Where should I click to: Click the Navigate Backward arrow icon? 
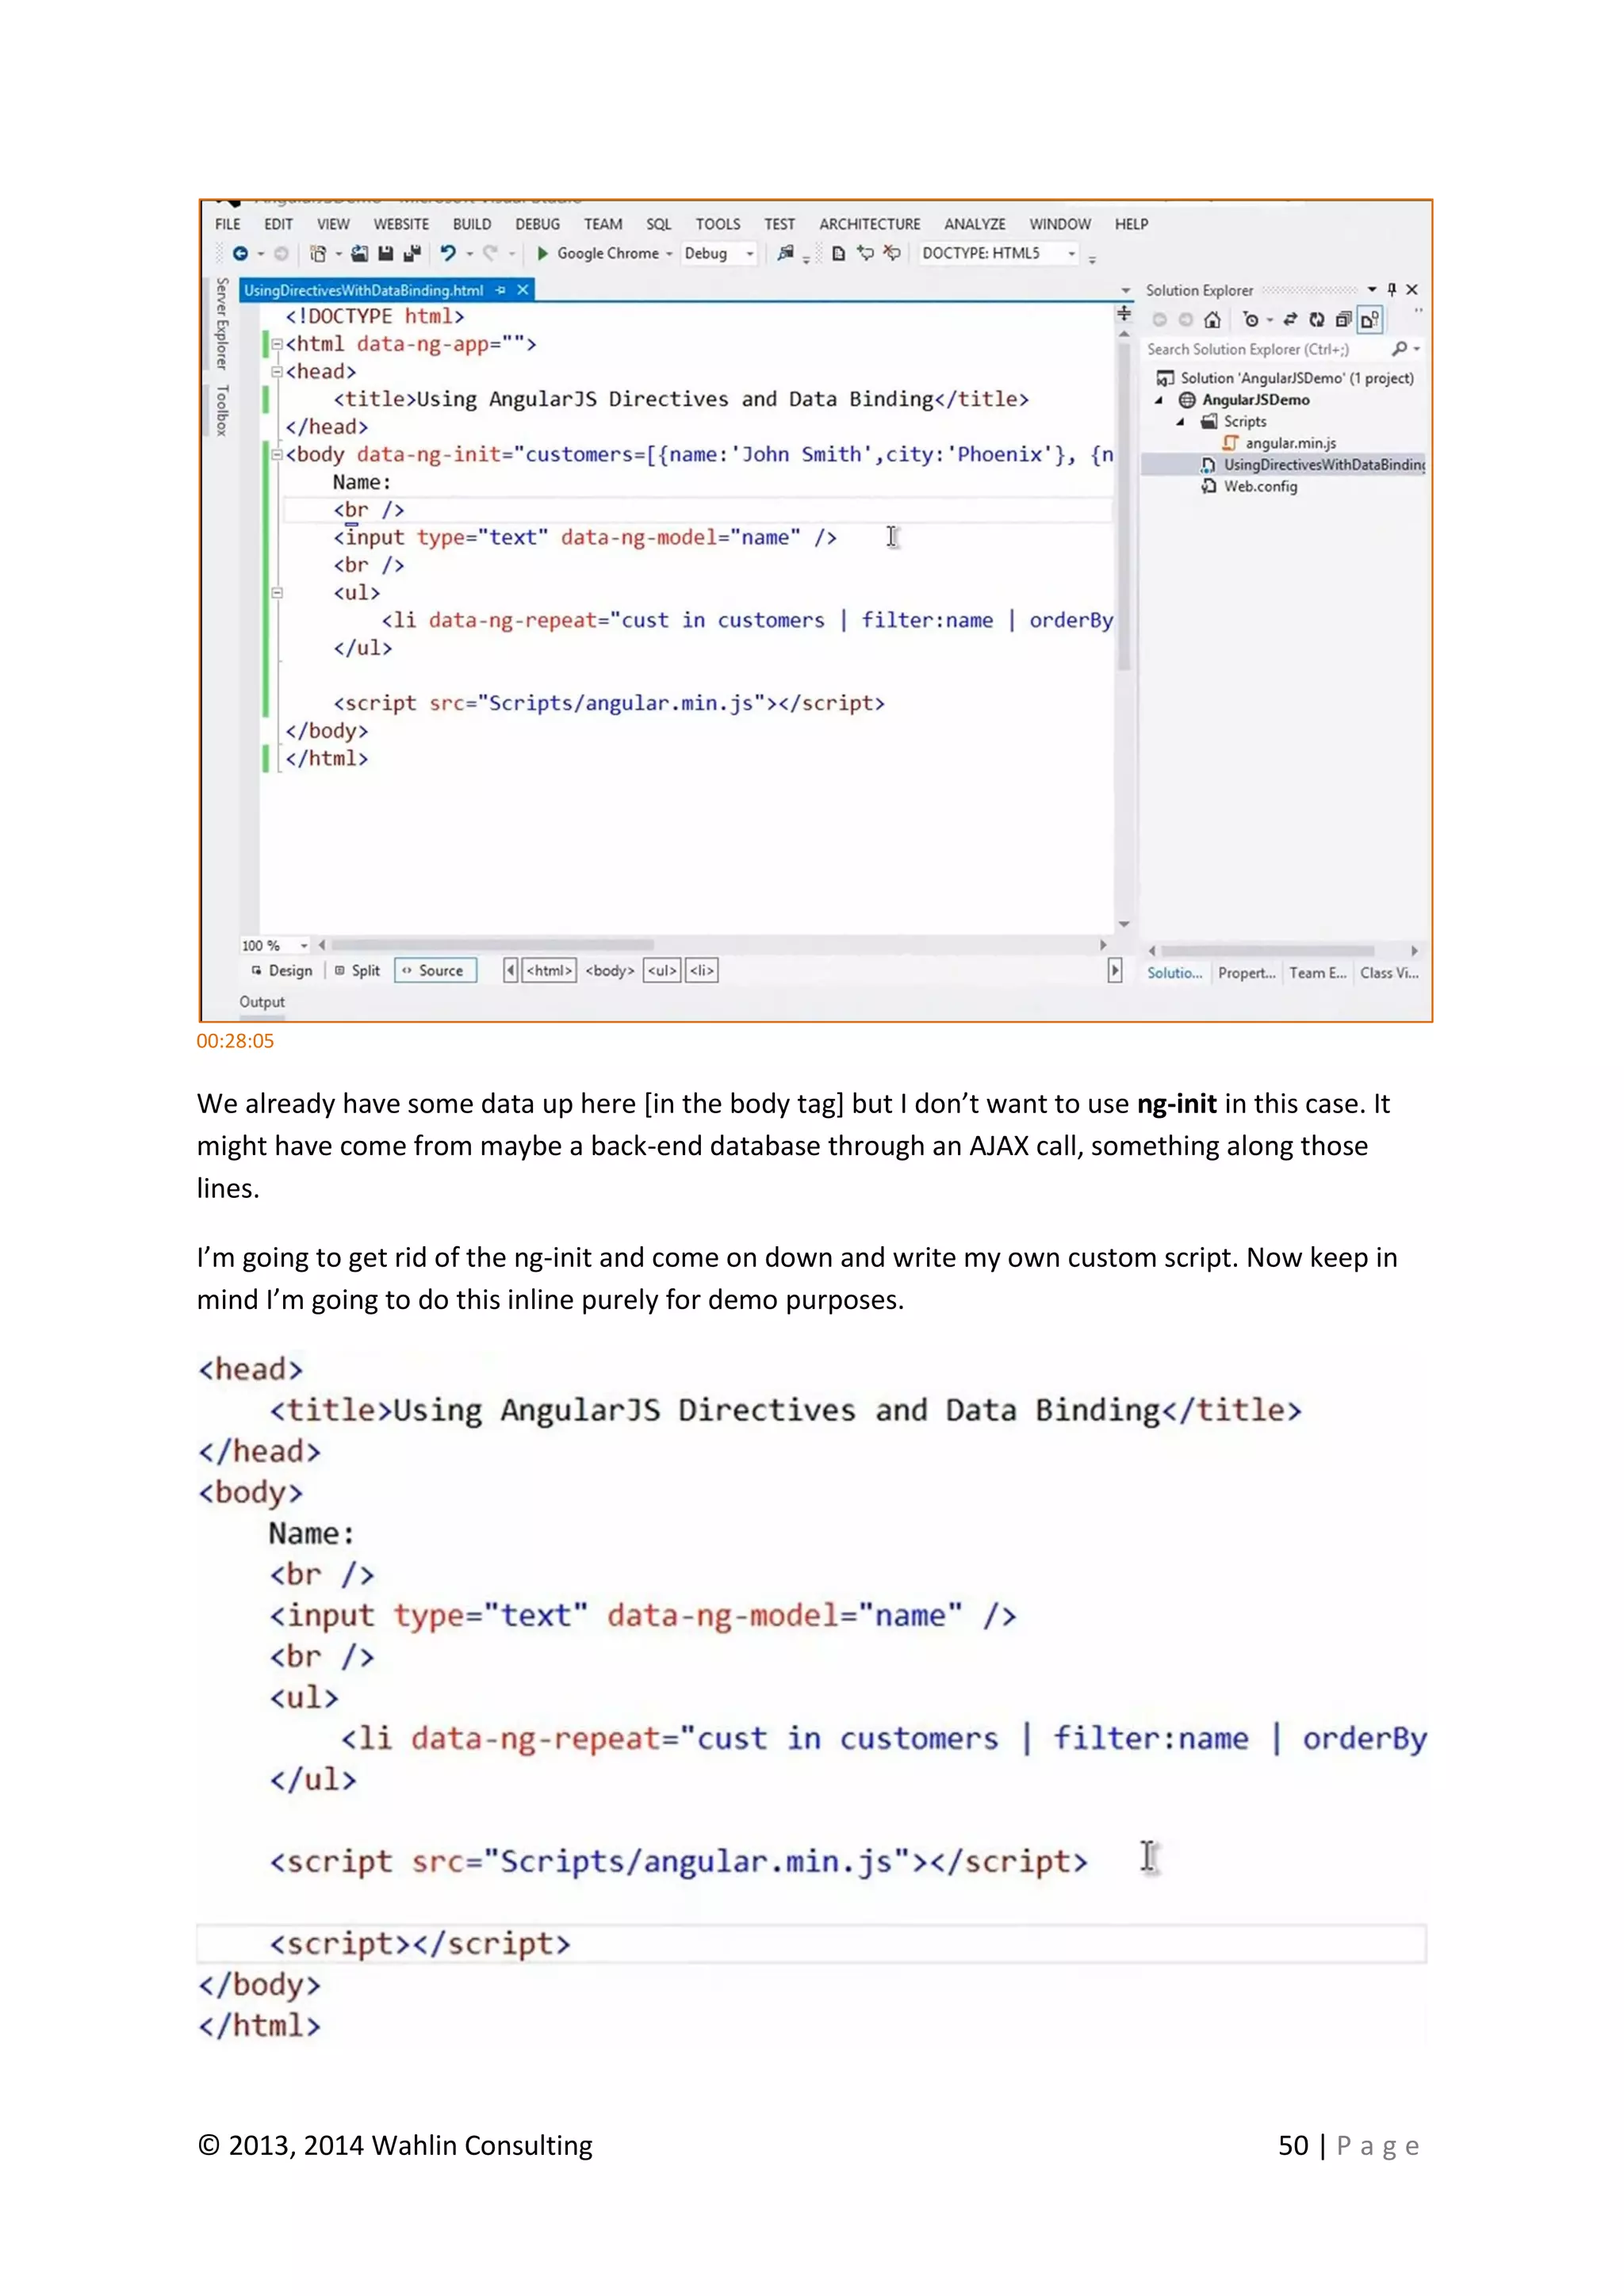click(x=240, y=254)
